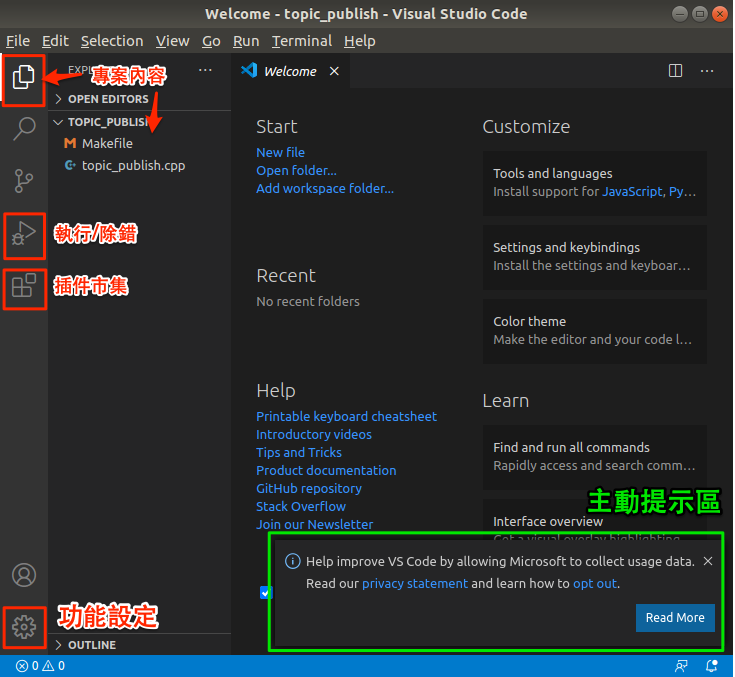The image size is (735, 677).
Task: Open the Selection menu
Action: pos(112,41)
